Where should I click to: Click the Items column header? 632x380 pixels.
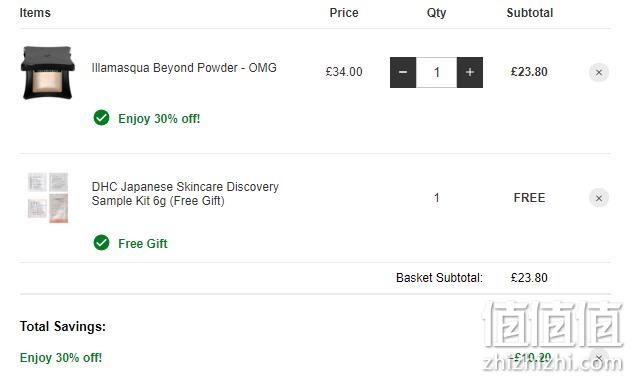pos(35,13)
